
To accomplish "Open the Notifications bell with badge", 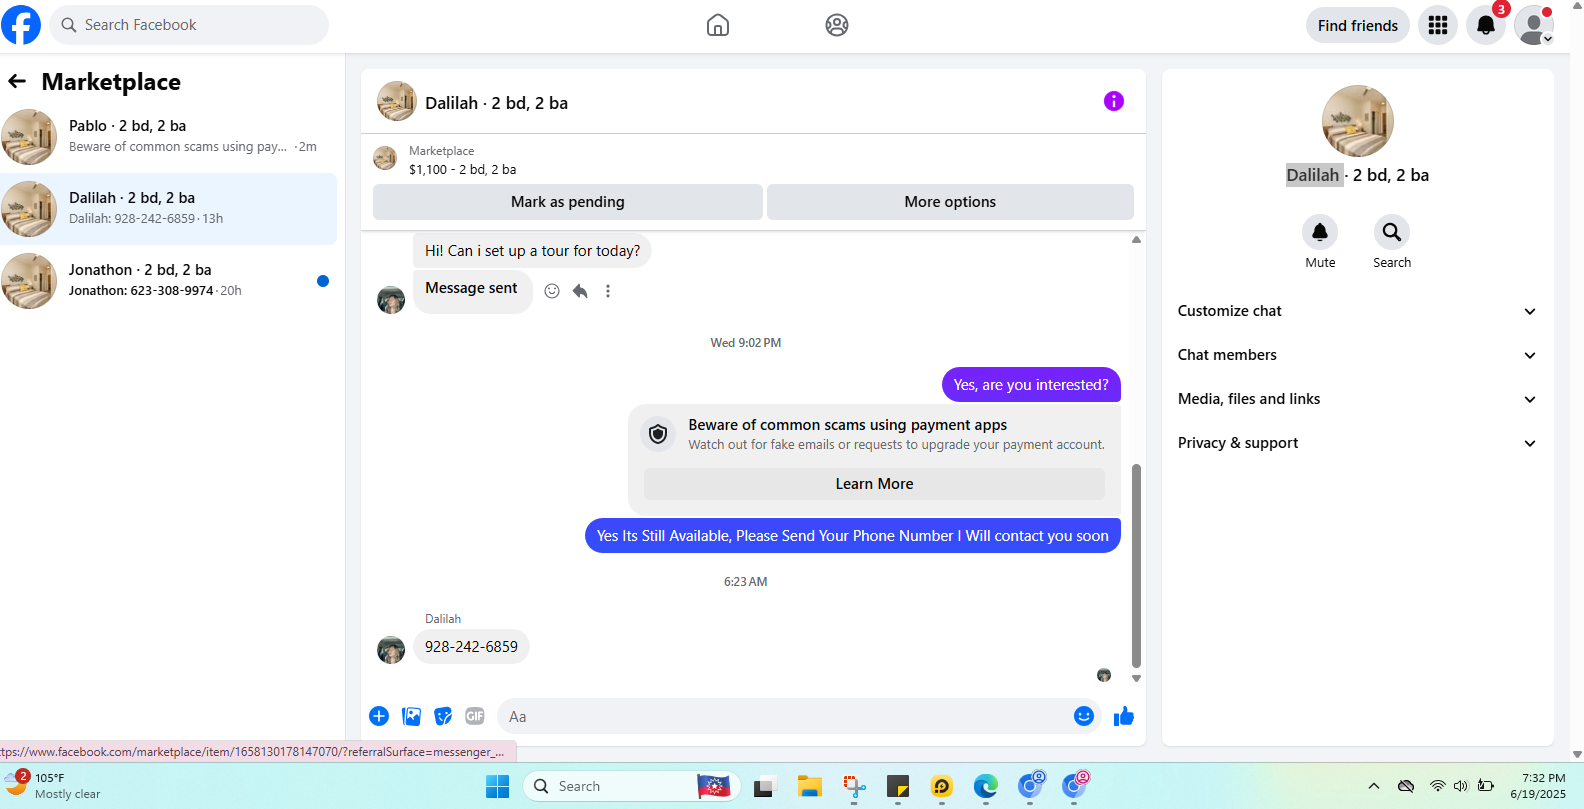I will 1486,25.
